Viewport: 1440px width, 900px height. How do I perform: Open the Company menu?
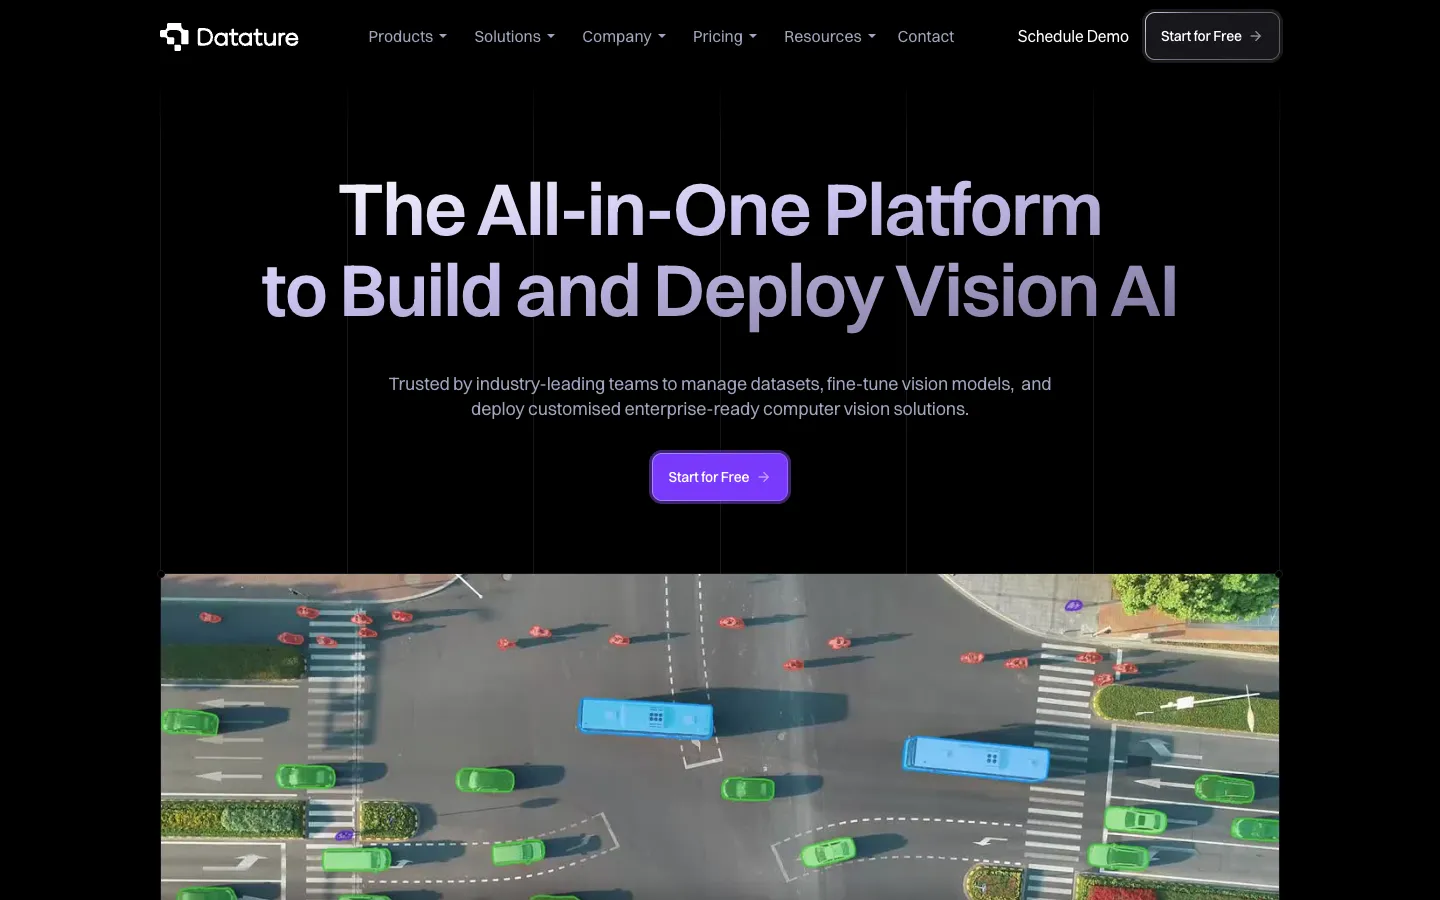624,36
